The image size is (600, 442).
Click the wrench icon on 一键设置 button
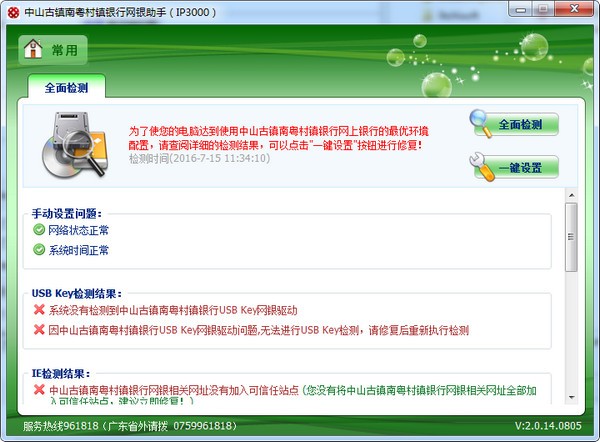[482, 167]
